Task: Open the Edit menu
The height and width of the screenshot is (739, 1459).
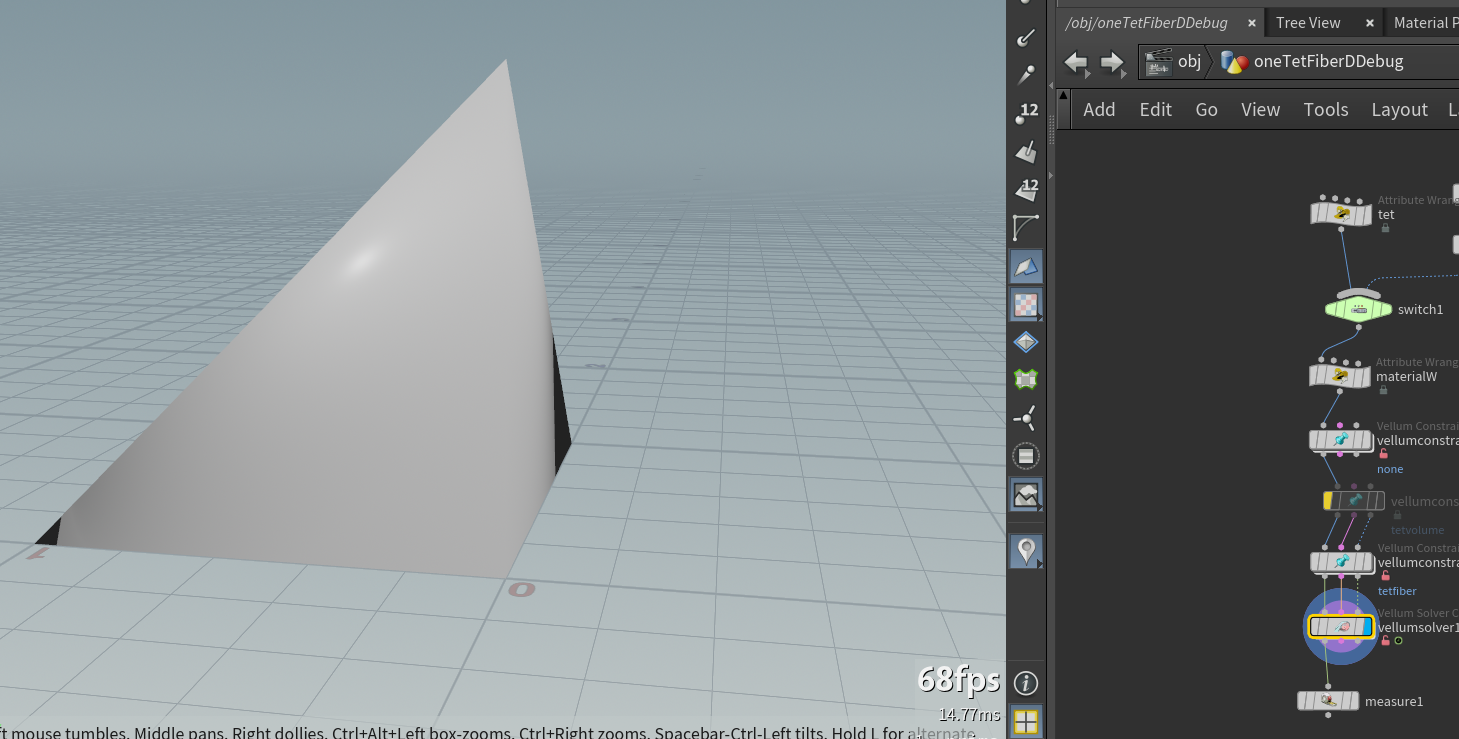Action: tap(1155, 110)
